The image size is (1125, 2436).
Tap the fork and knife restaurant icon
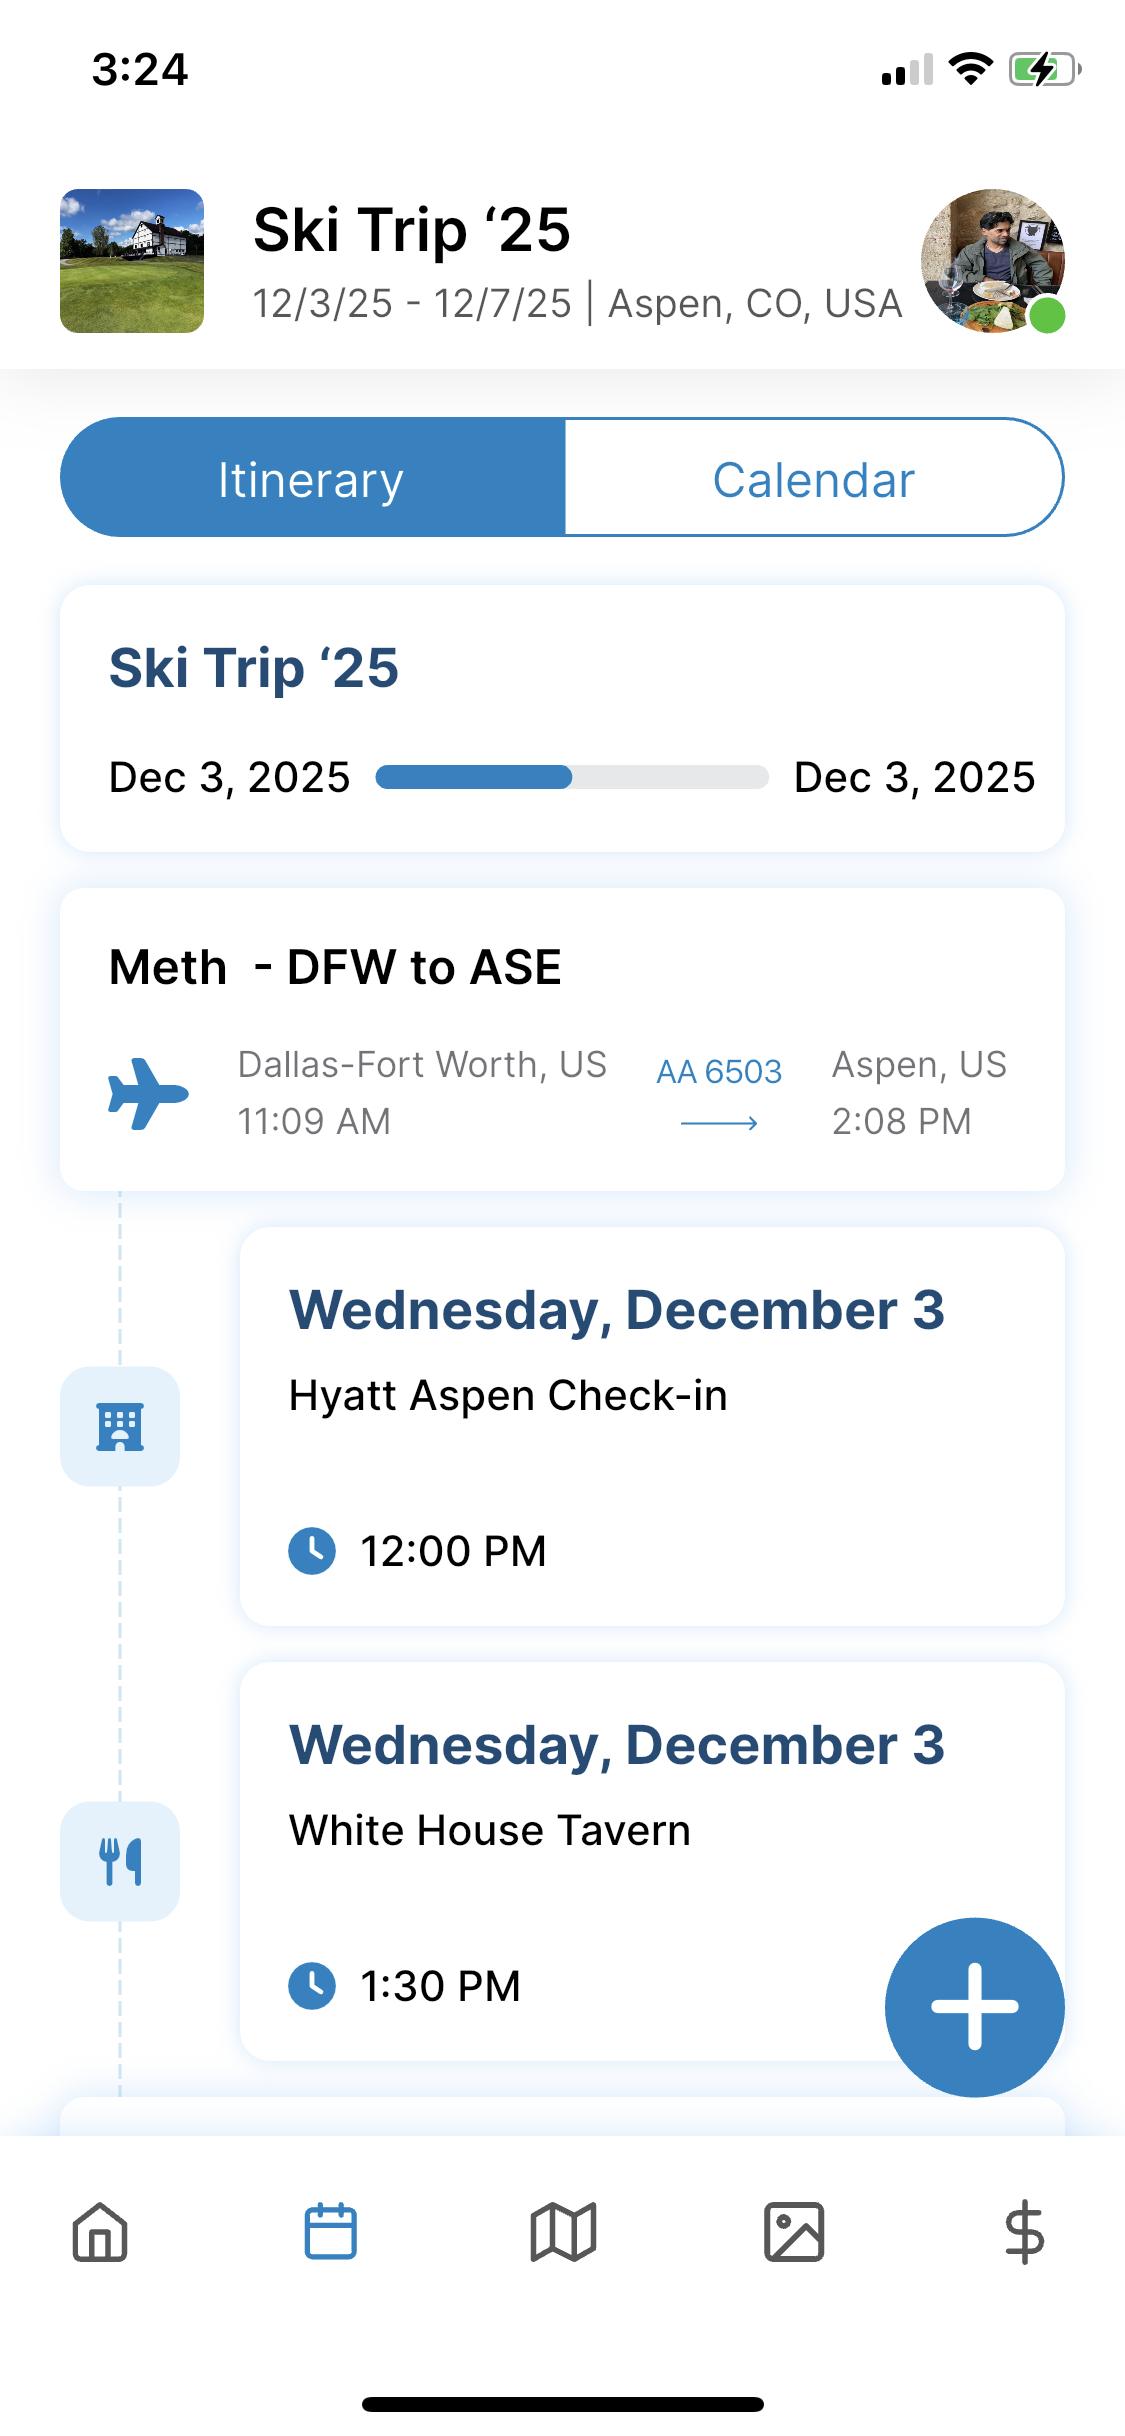pyautogui.click(x=120, y=1861)
